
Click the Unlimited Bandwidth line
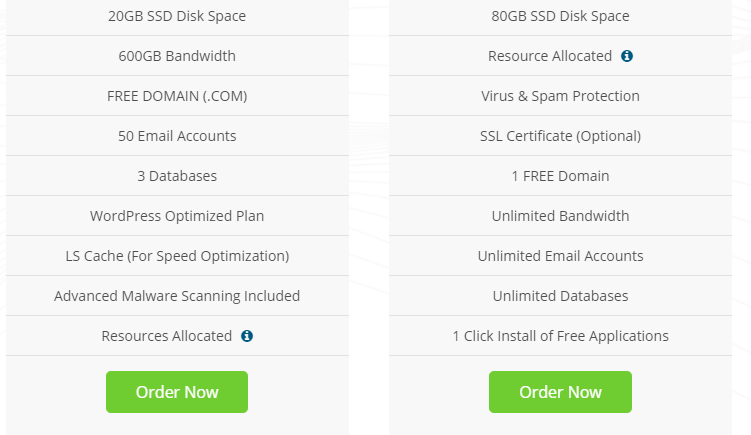pos(560,216)
